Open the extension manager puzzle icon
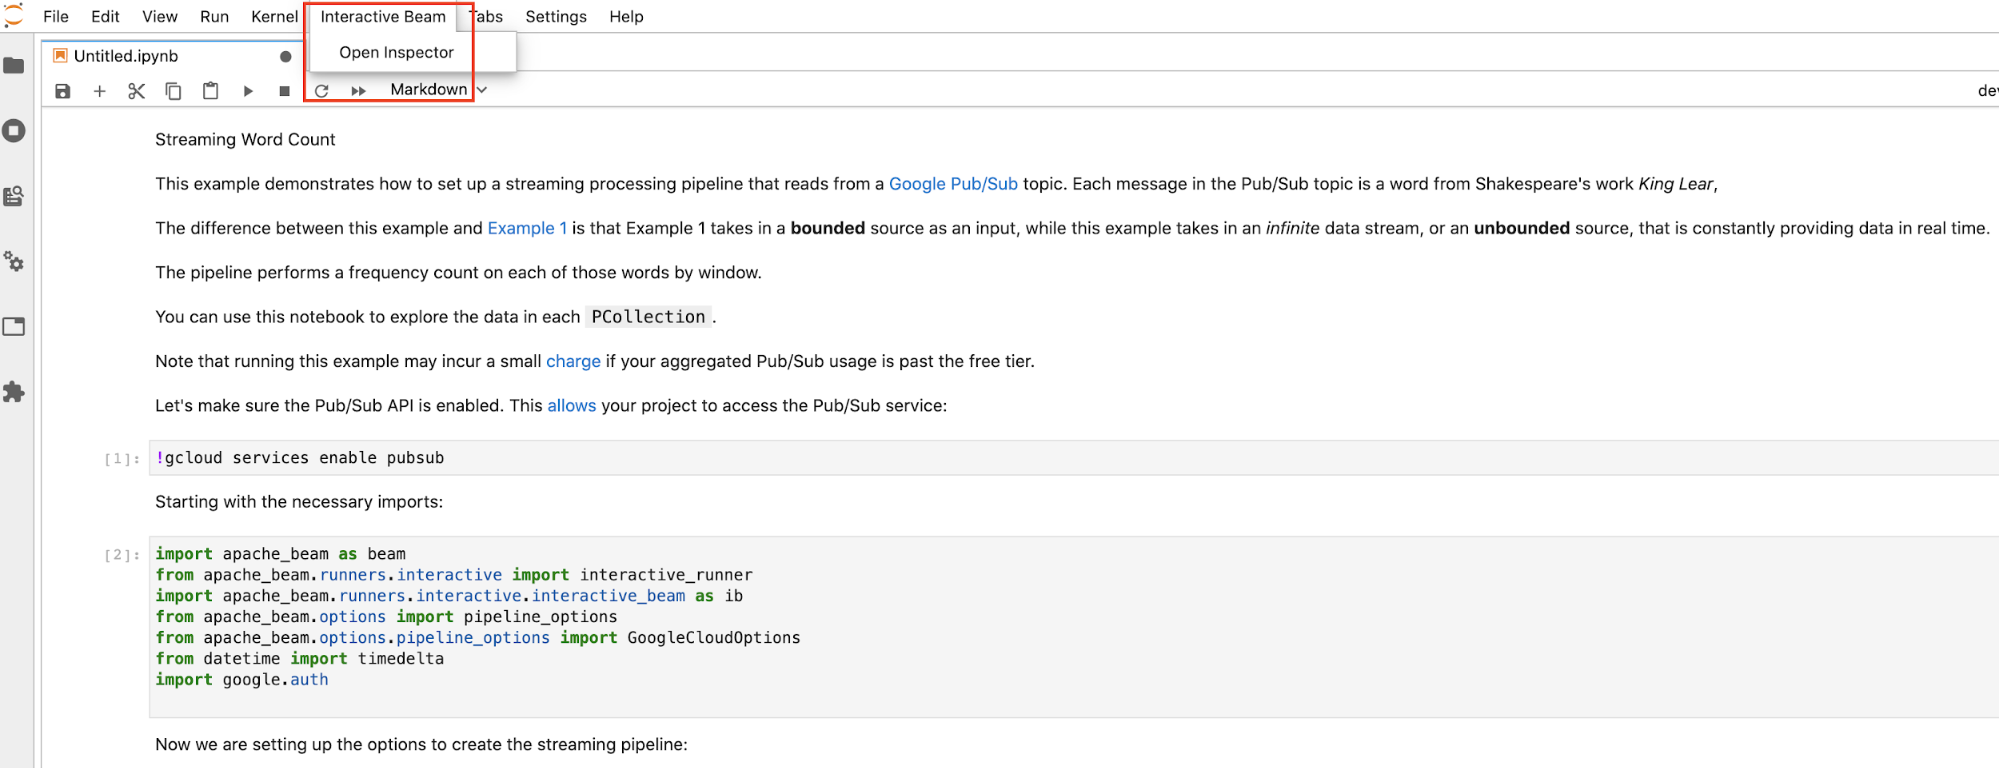1999x768 pixels. (14, 392)
